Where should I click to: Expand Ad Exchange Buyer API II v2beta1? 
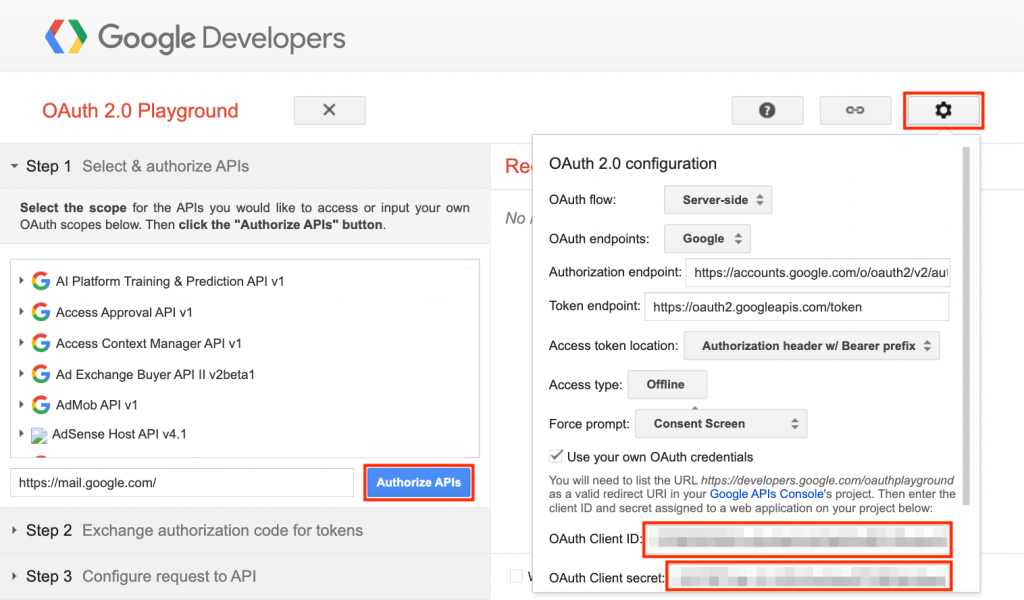pos(21,373)
